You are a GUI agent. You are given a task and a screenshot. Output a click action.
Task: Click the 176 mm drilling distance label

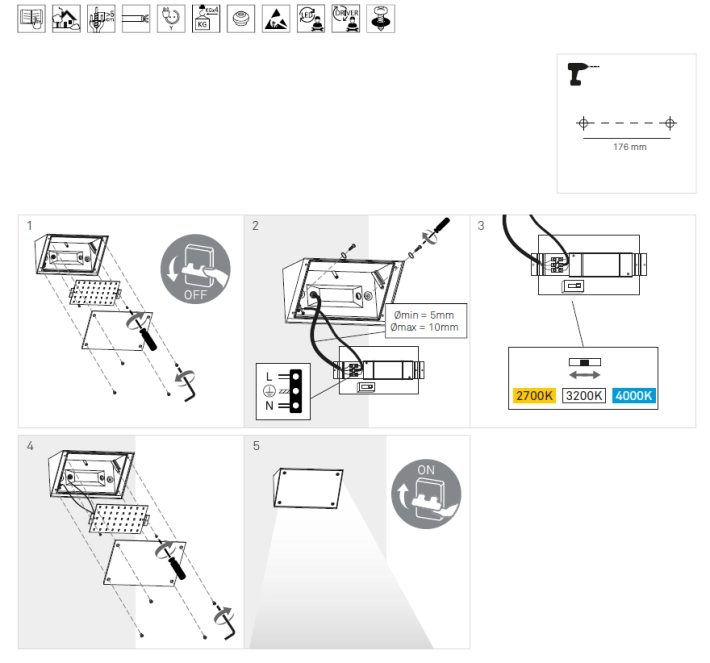pyautogui.click(x=630, y=147)
